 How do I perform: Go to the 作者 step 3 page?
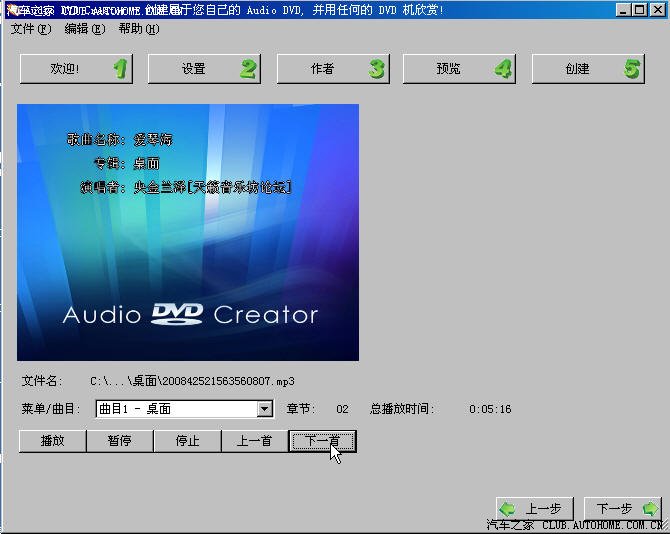[332, 69]
